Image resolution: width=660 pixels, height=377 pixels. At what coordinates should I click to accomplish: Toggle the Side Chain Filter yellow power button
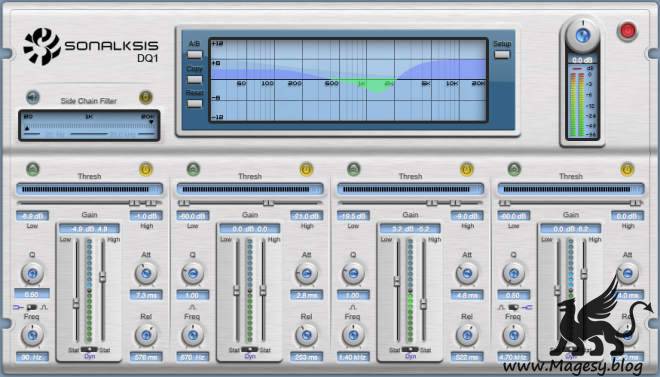[x=146, y=98]
